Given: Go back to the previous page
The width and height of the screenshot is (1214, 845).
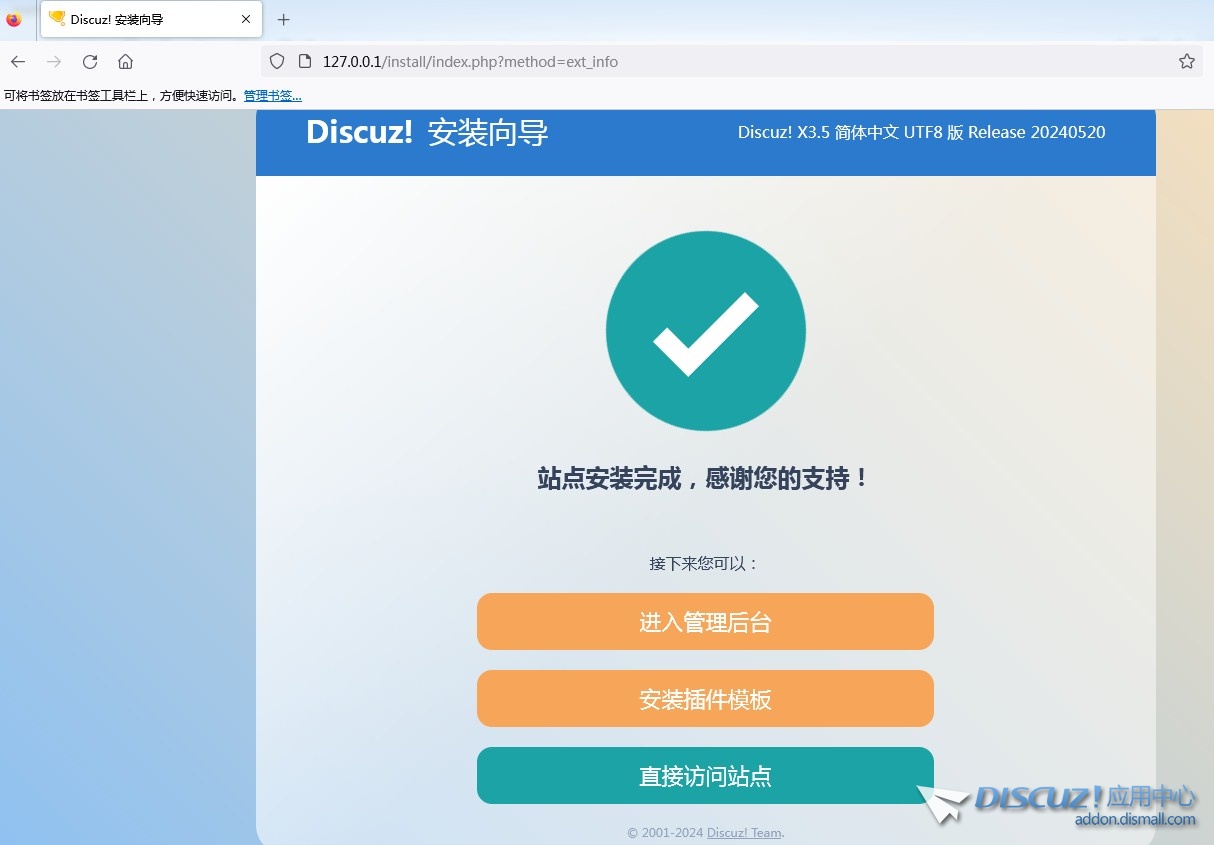Looking at the screenshot, I should tap(18, 62).
